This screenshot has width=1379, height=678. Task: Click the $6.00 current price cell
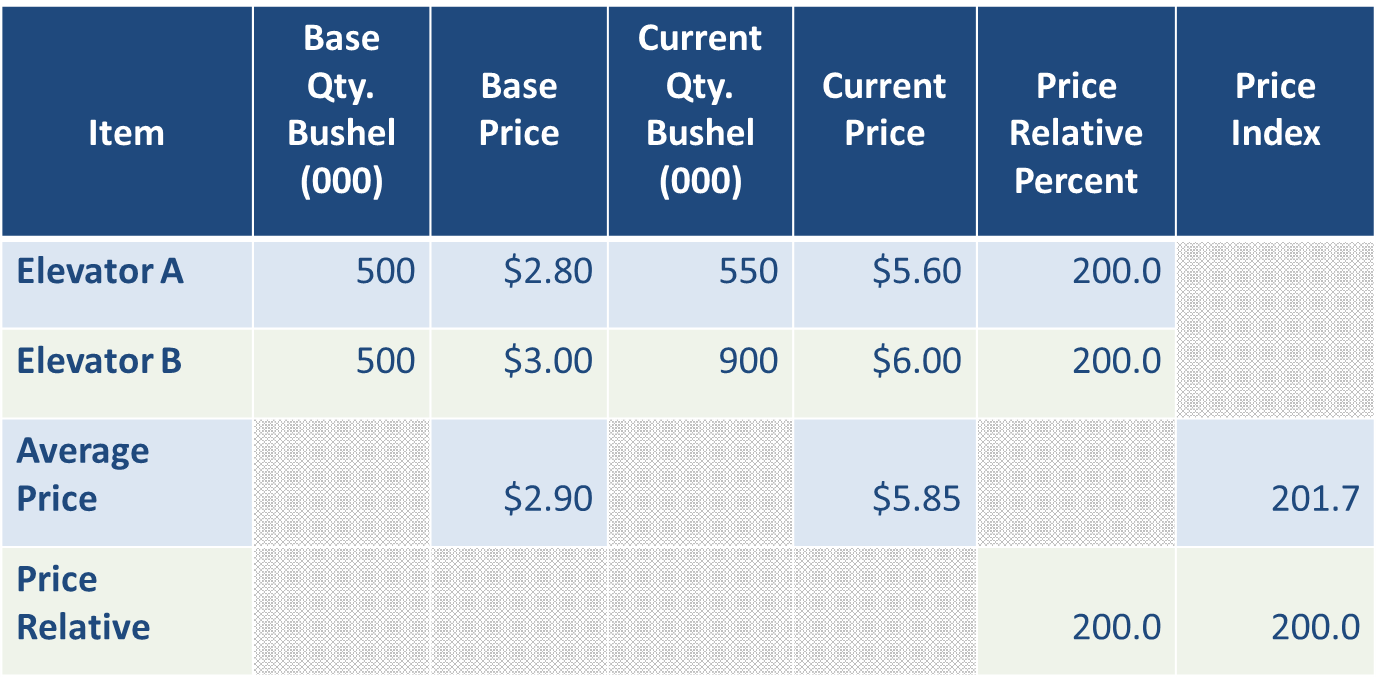point(916,361)
